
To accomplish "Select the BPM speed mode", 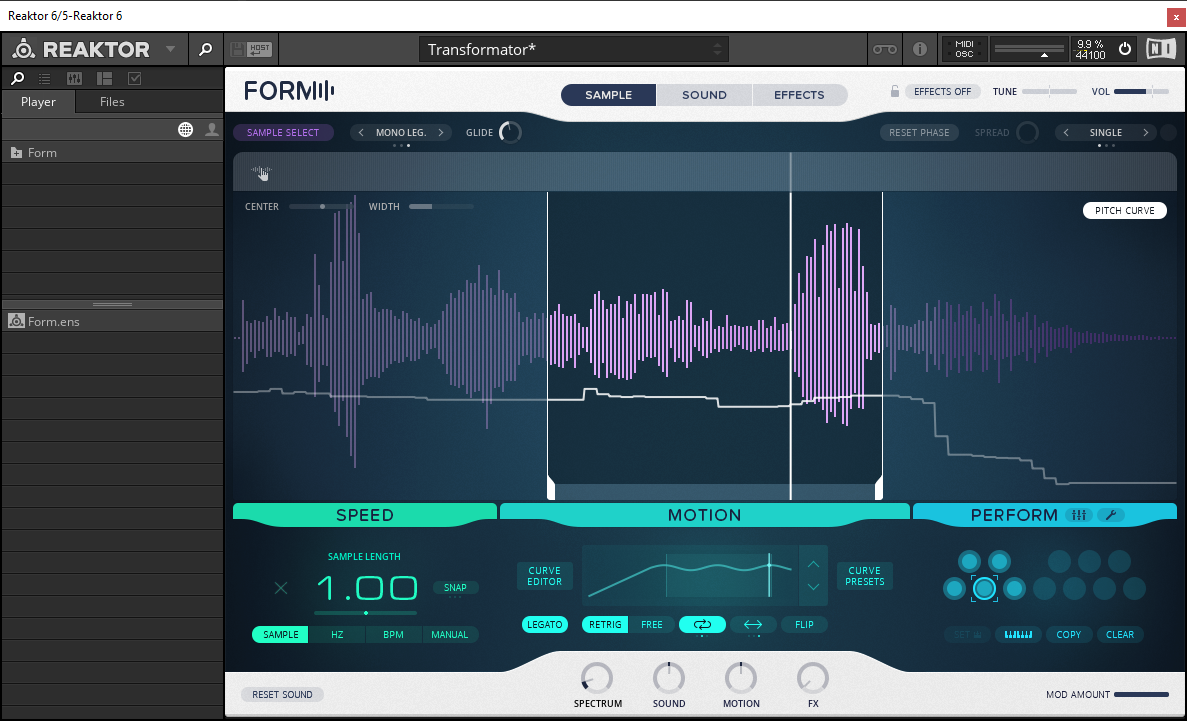I will pos(393,634).
